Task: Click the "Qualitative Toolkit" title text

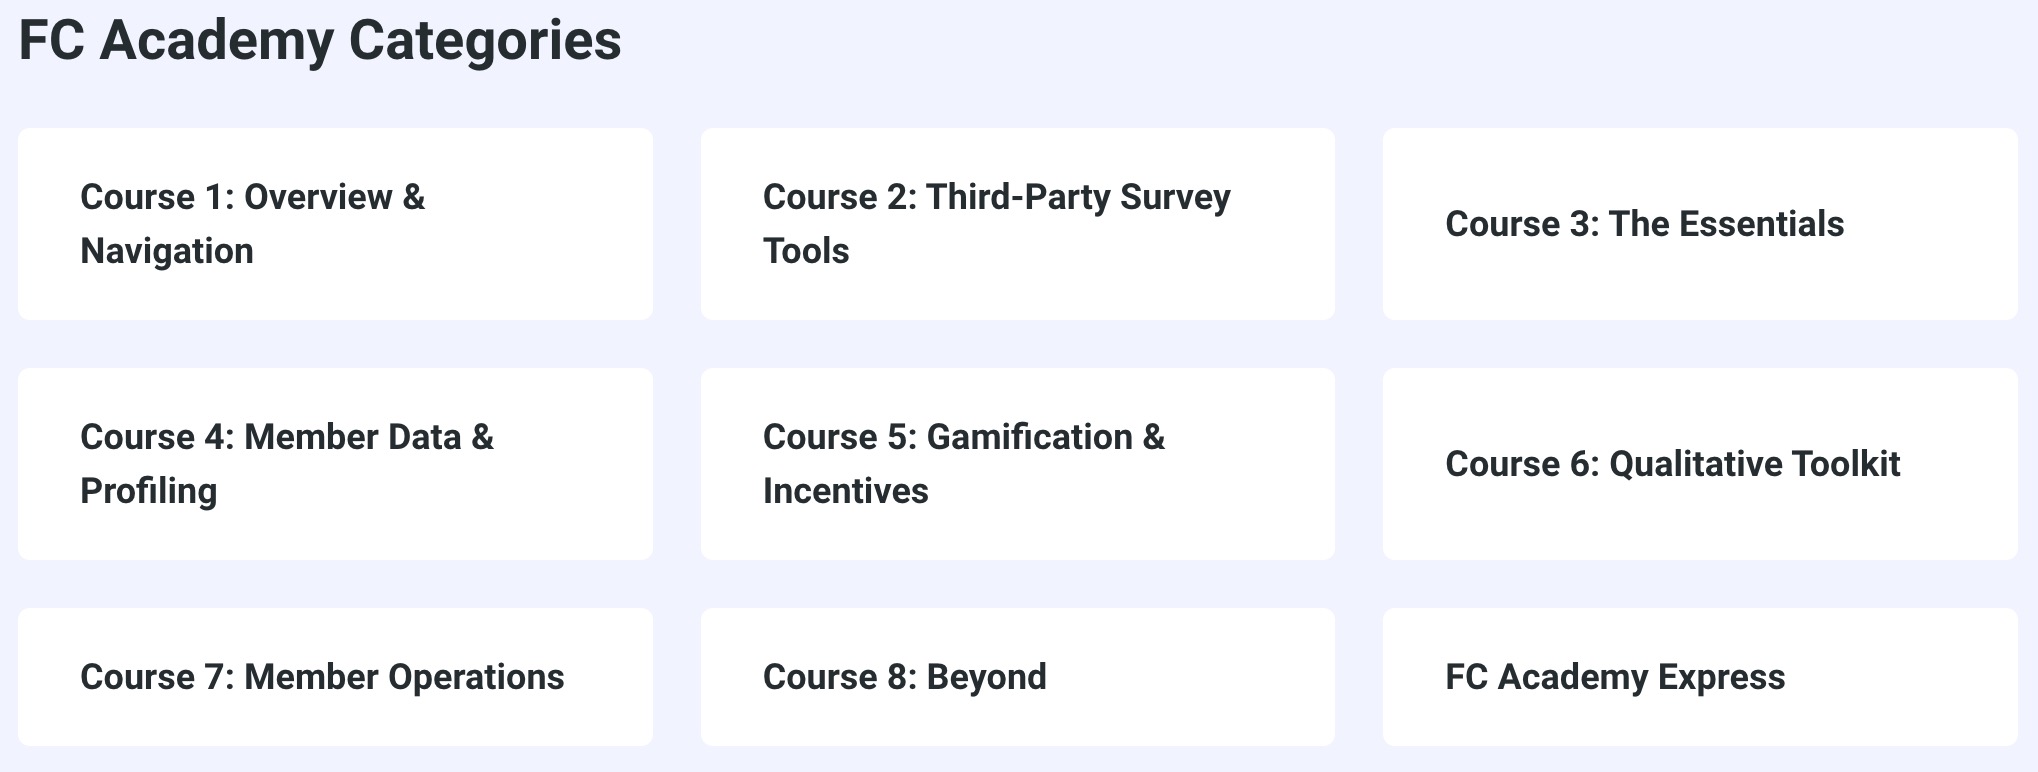Action: (x=1754, y=464)
